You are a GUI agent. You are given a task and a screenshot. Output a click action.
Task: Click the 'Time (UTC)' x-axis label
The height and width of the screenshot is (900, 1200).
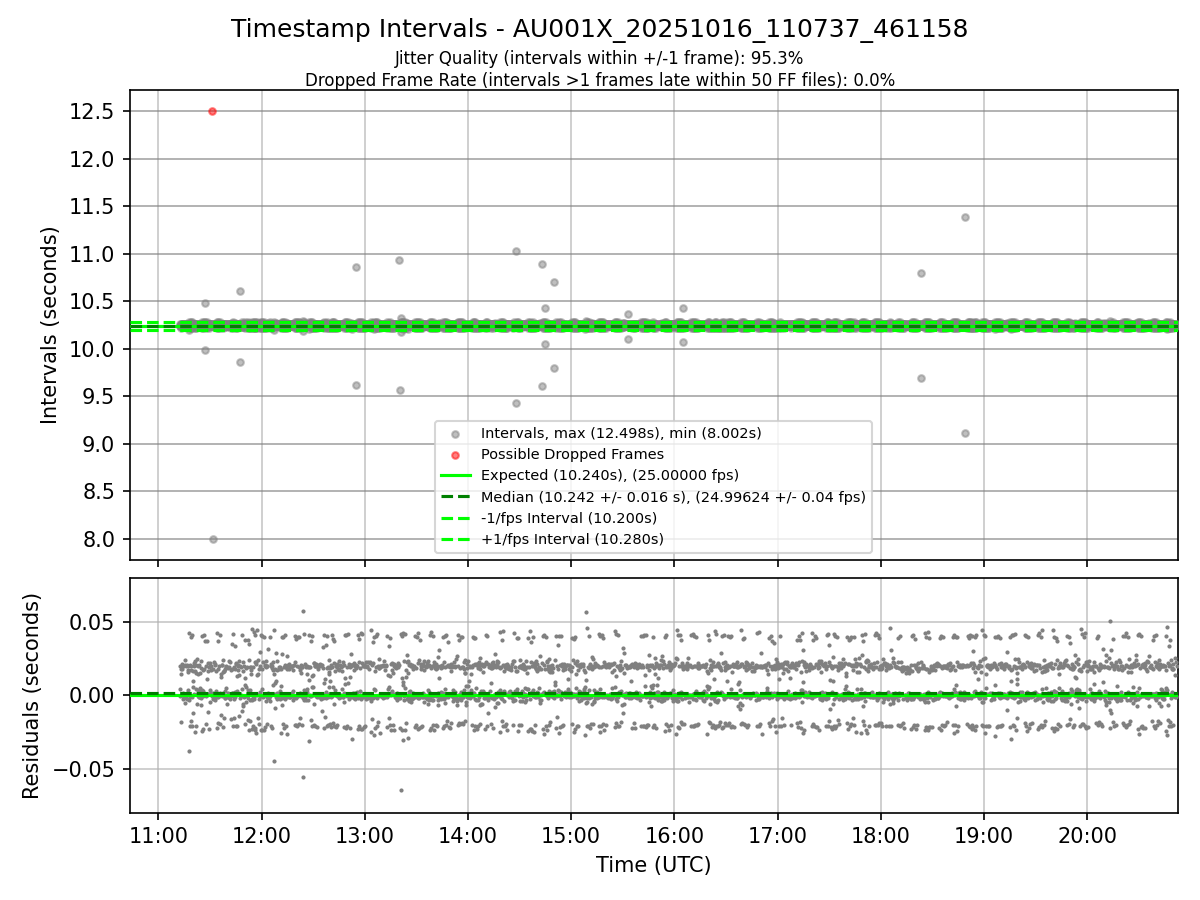[653, 865]
